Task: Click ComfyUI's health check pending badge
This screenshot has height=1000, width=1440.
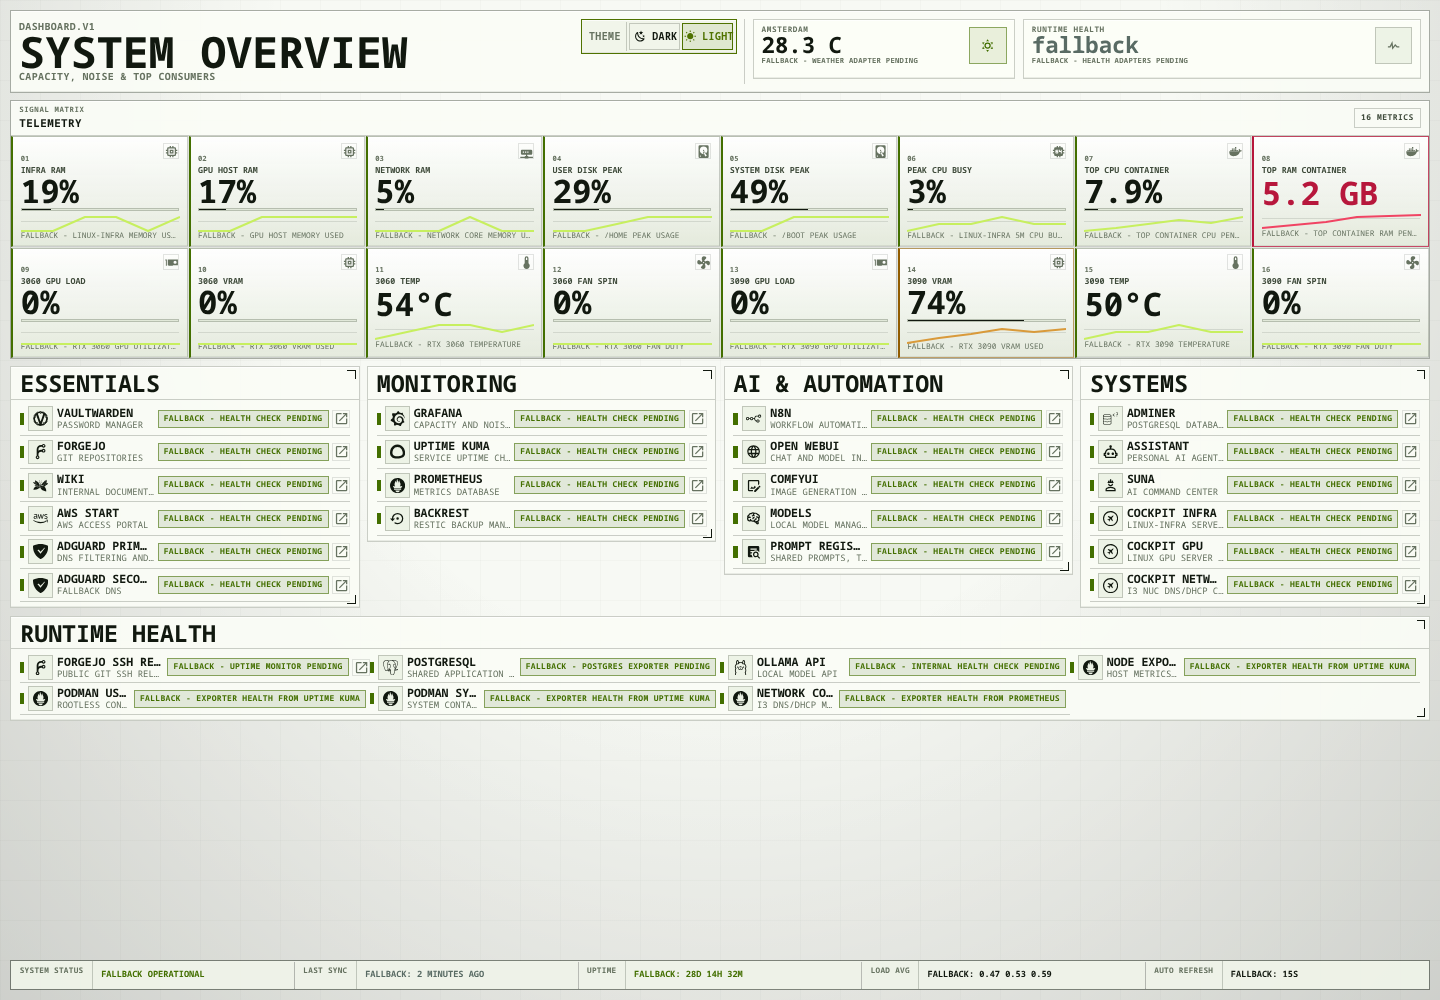Action: (956, 485)
